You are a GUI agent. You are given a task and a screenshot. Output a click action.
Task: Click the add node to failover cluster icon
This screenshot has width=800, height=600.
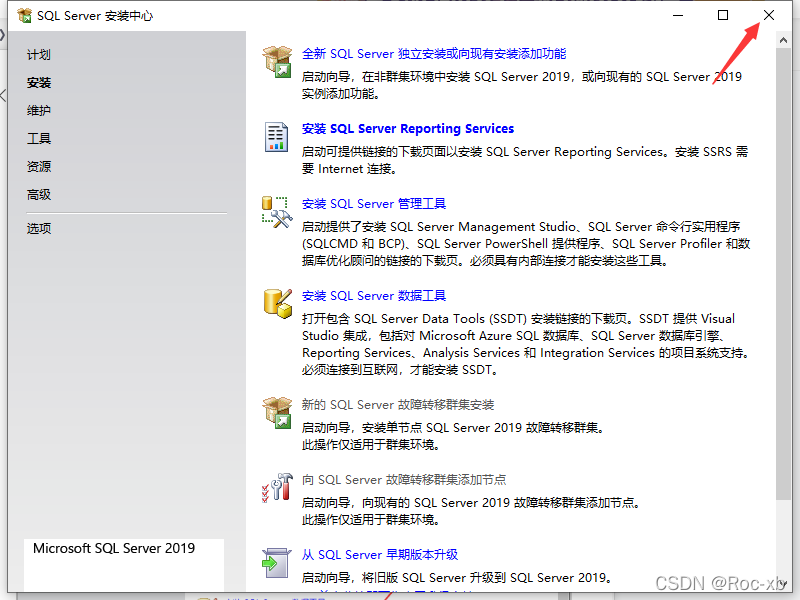coord(276,487)
